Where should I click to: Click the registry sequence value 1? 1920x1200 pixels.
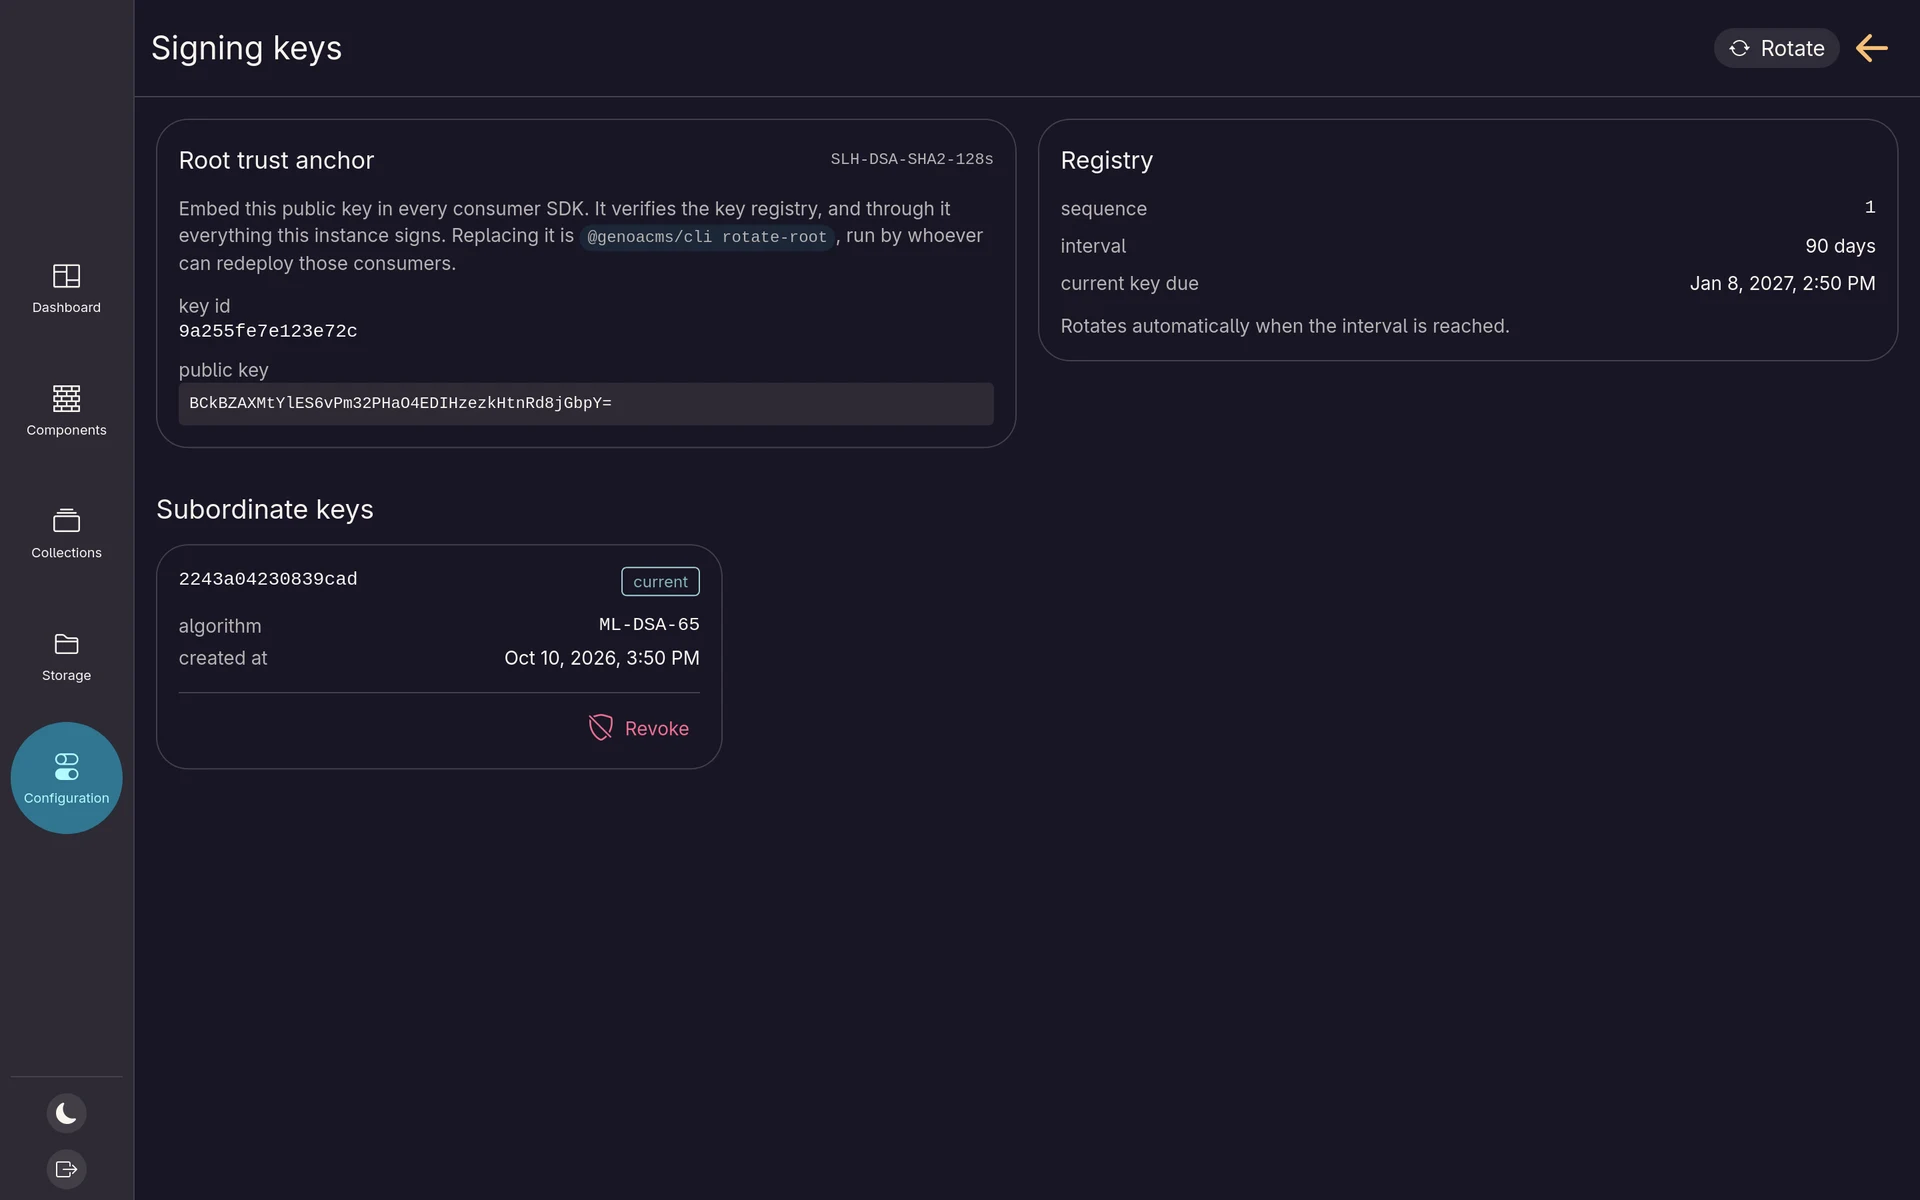tap(1870, 207)
